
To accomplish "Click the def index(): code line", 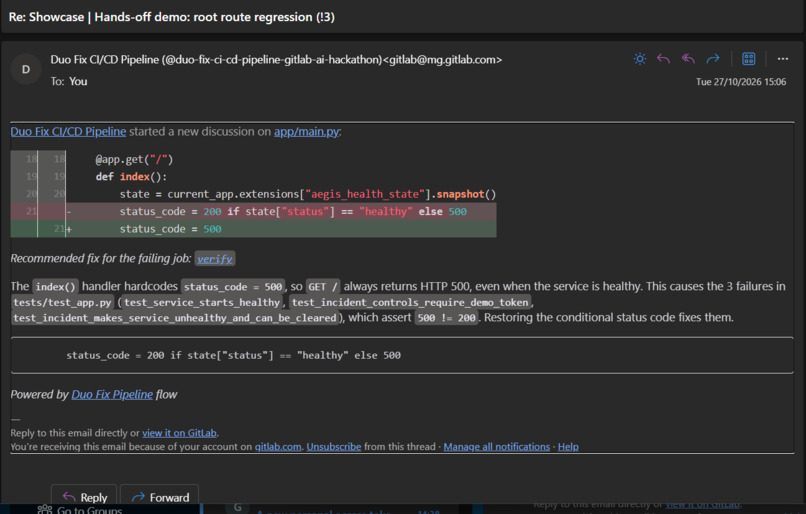I will pyautogui.click(x=131, y=177).
